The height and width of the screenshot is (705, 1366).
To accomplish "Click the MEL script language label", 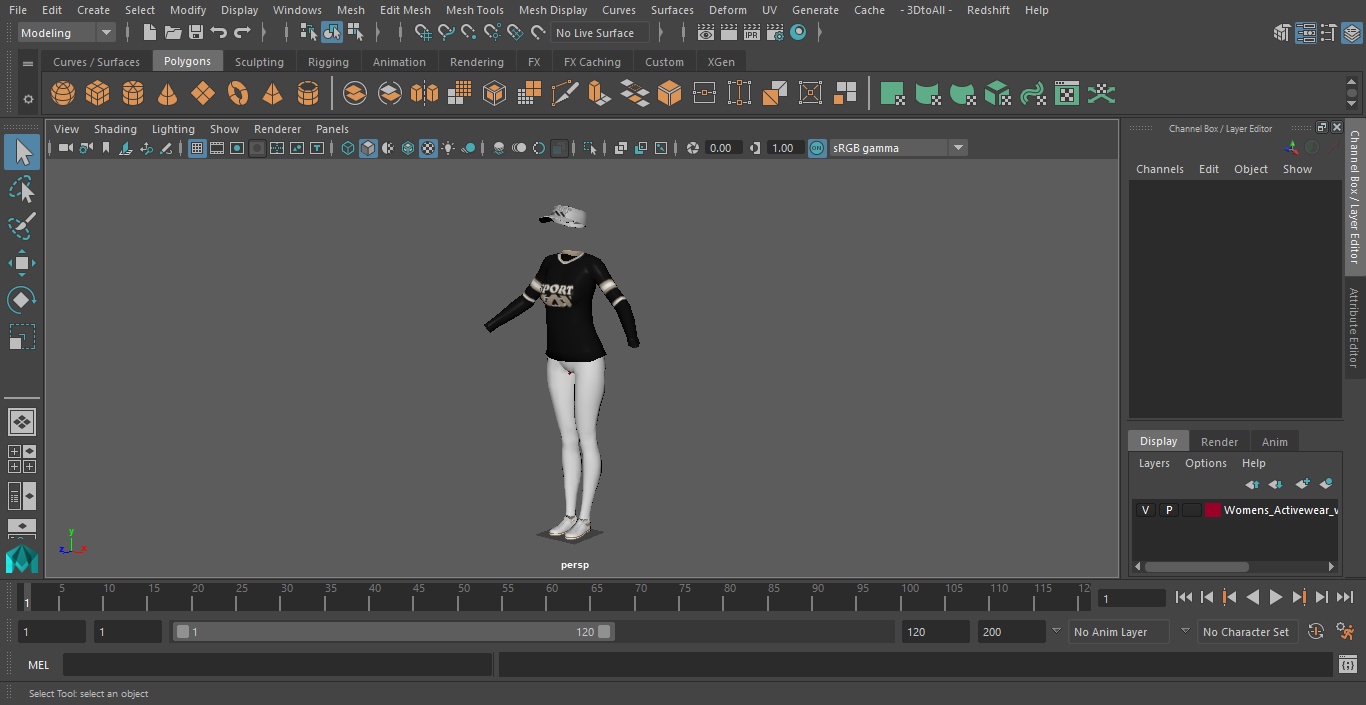I will (39, 665).
